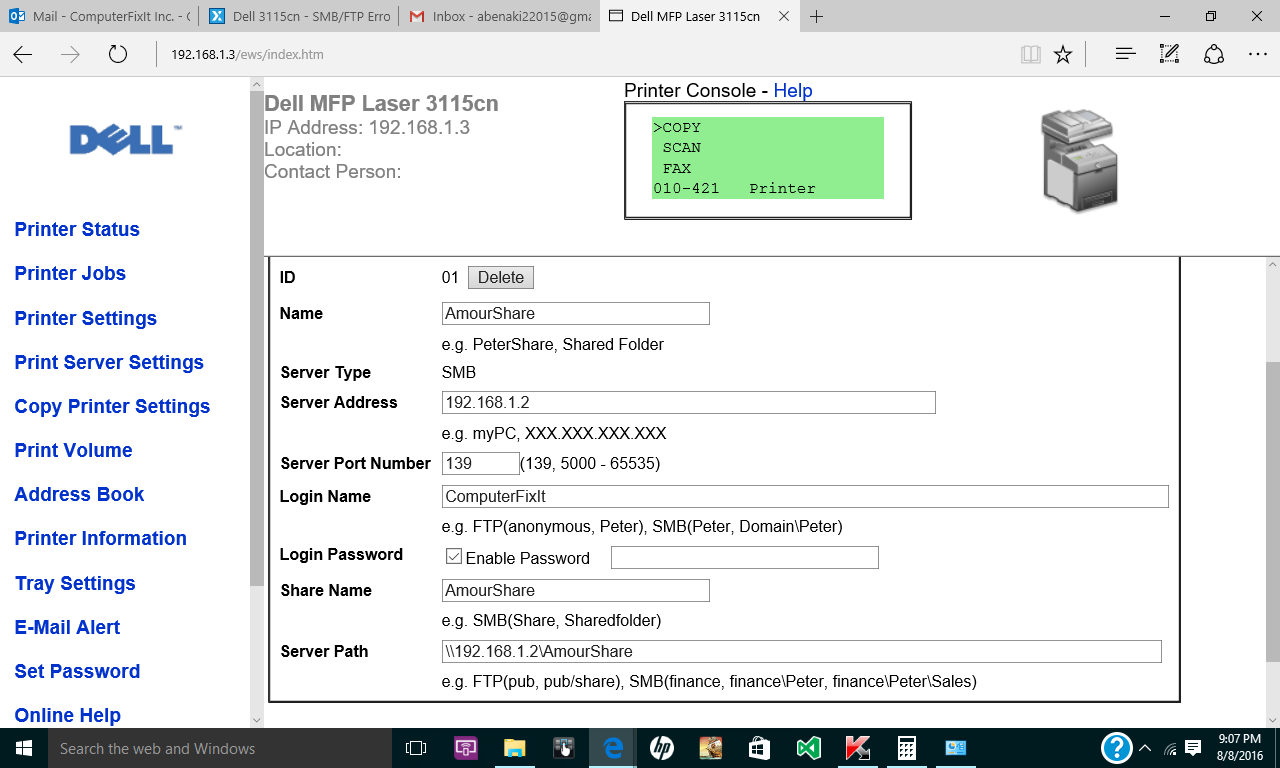Delete address entry ID 01
Image resolution: width=1280 pixels, height=768 pixels.
click(501, 277)
